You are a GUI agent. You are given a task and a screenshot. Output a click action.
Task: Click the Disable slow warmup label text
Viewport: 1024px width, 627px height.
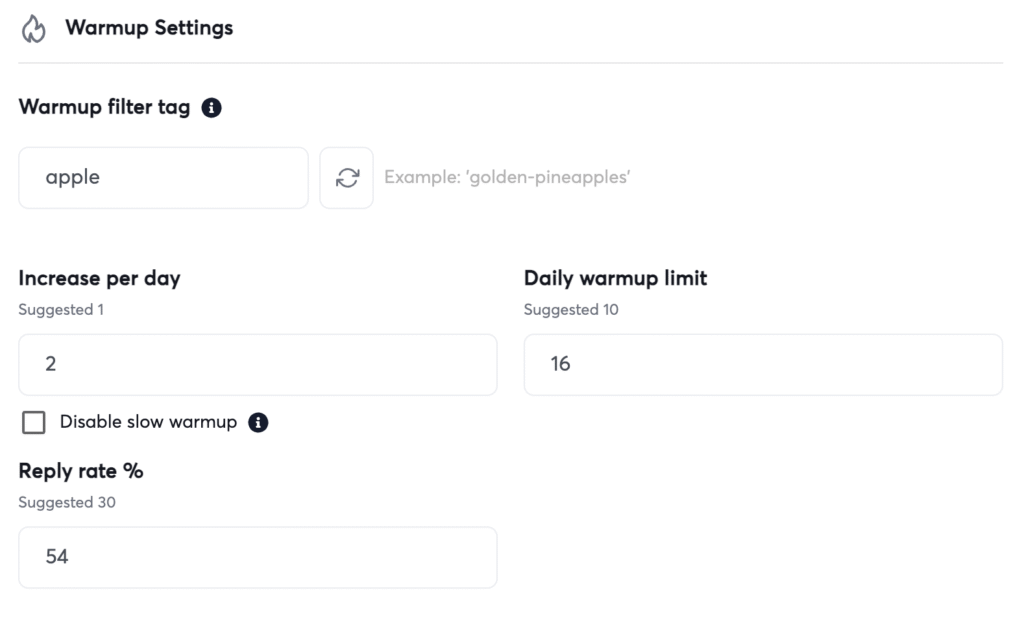tap(148, 422)
